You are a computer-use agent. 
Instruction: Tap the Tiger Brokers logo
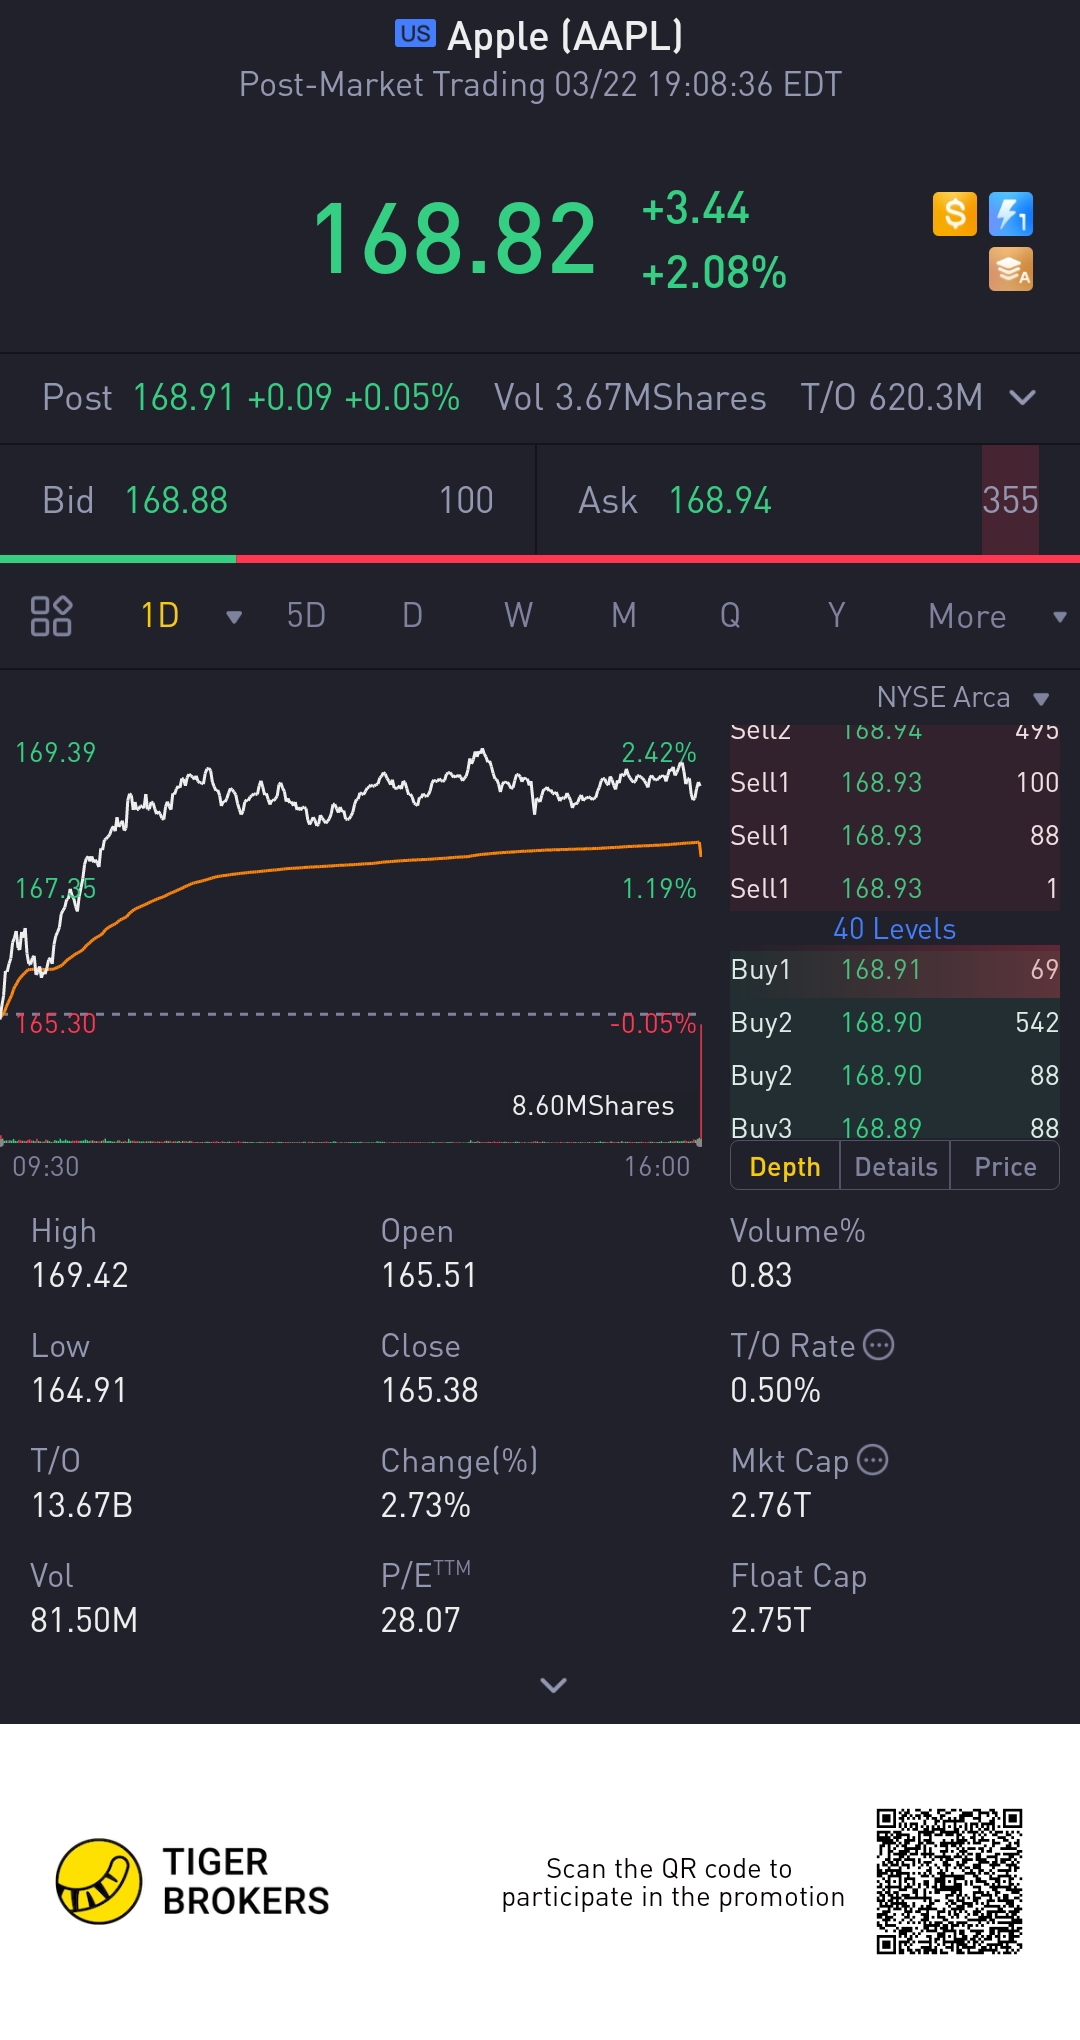[193, 1881]
